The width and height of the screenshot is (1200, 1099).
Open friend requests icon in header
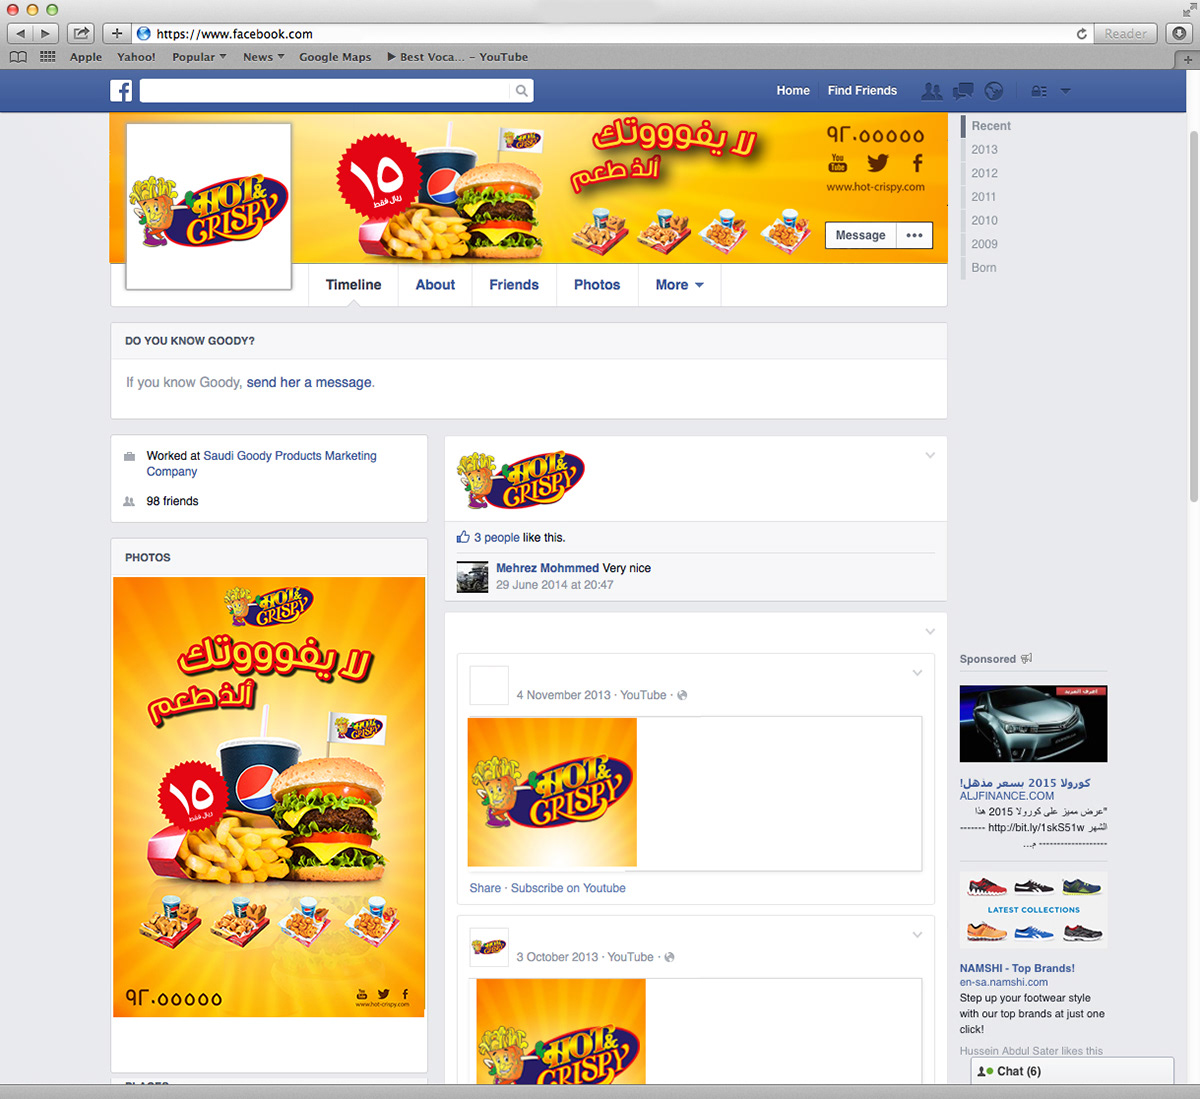point(932,91)
